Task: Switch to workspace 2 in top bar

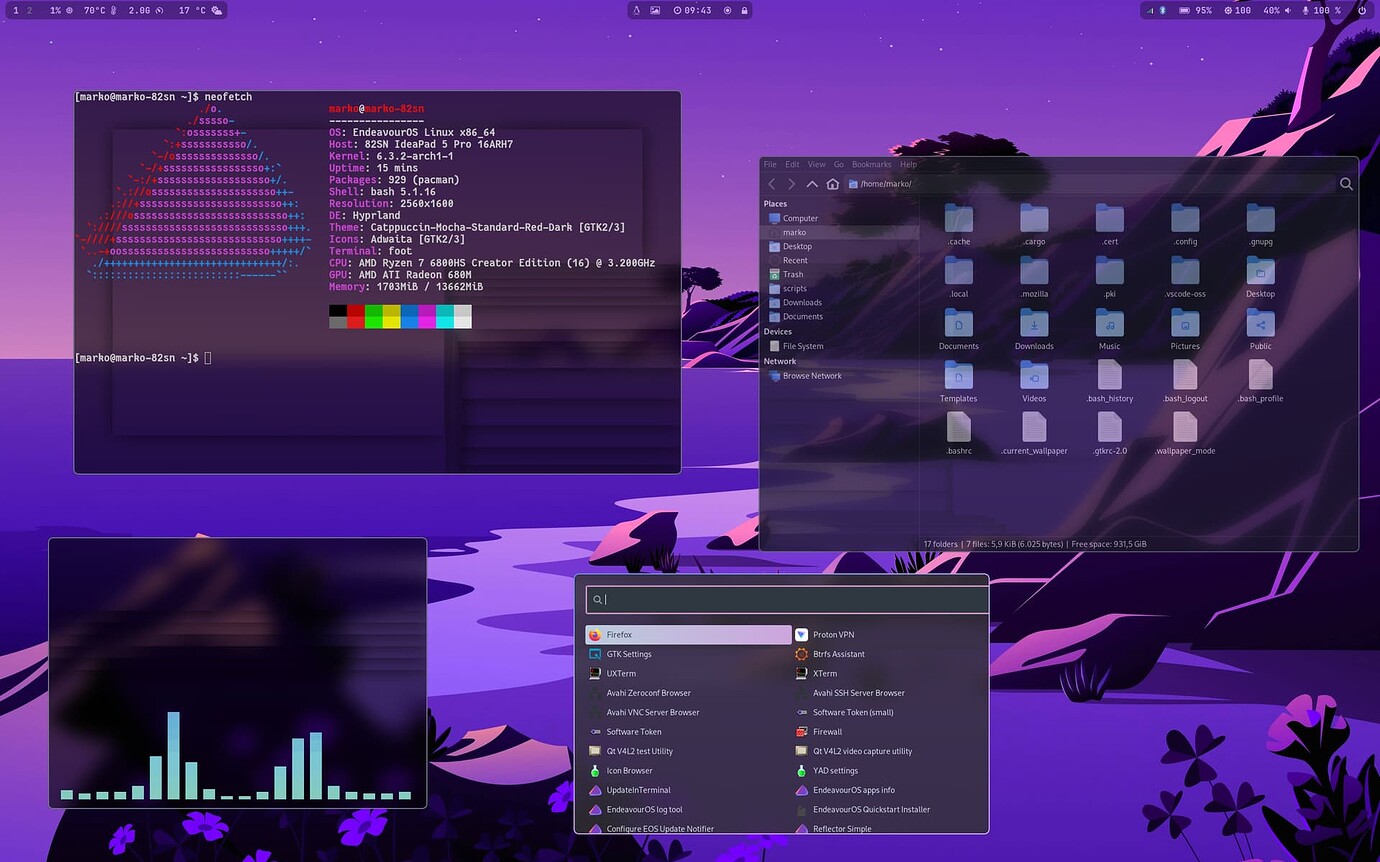Action: tap(29, 10)
